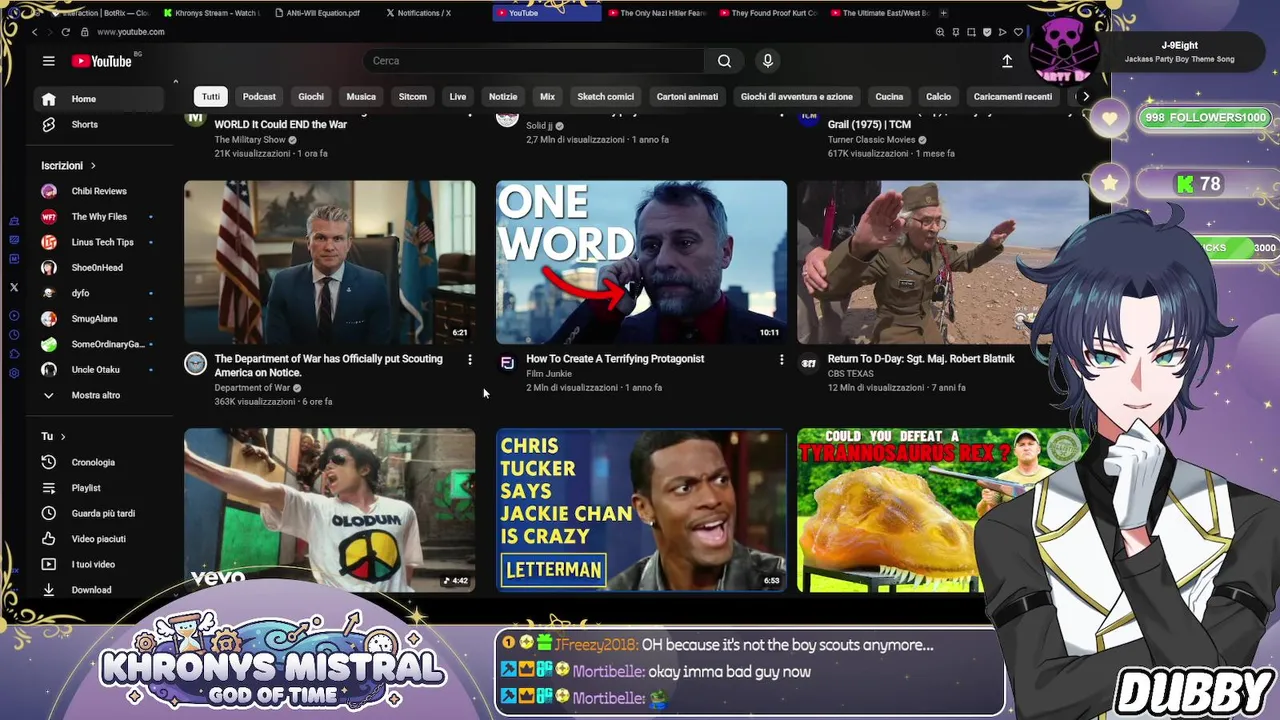Open Film Junkie channel avatar
Image resolution: width=1280 pixels, height=720 pixels.
(x=507, y=363)
